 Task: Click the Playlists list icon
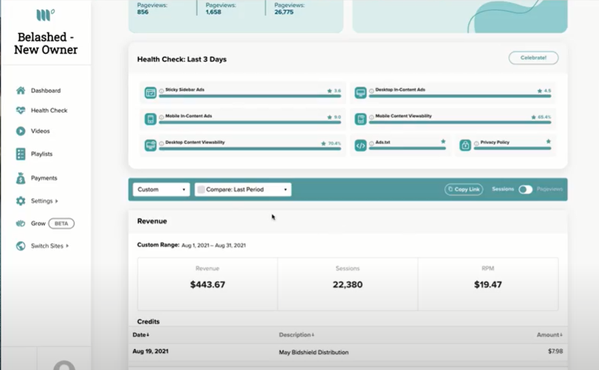click(x=21, y=154)
